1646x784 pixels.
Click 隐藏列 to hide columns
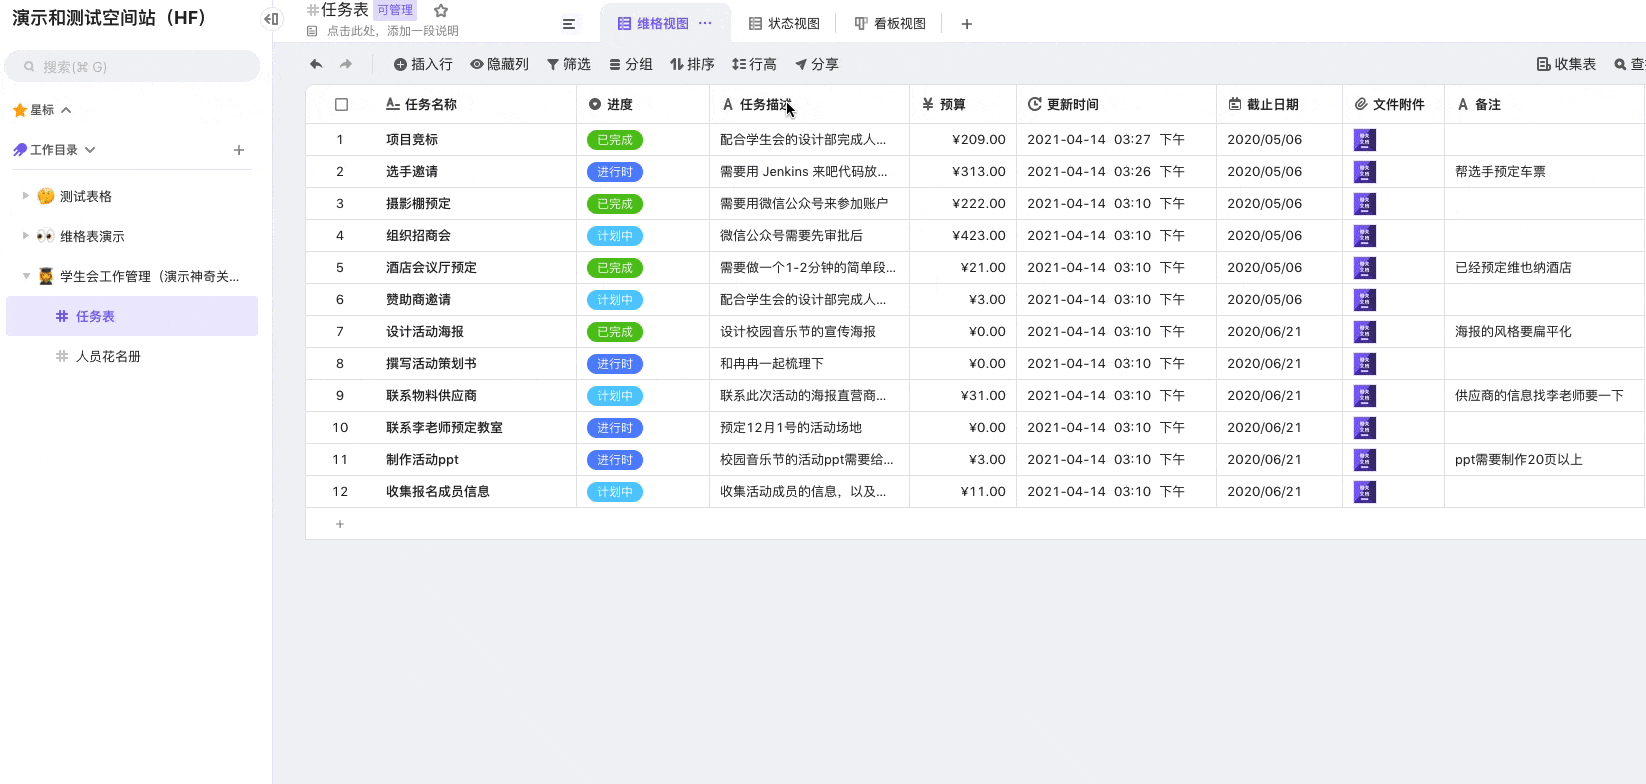pos(499,64)
